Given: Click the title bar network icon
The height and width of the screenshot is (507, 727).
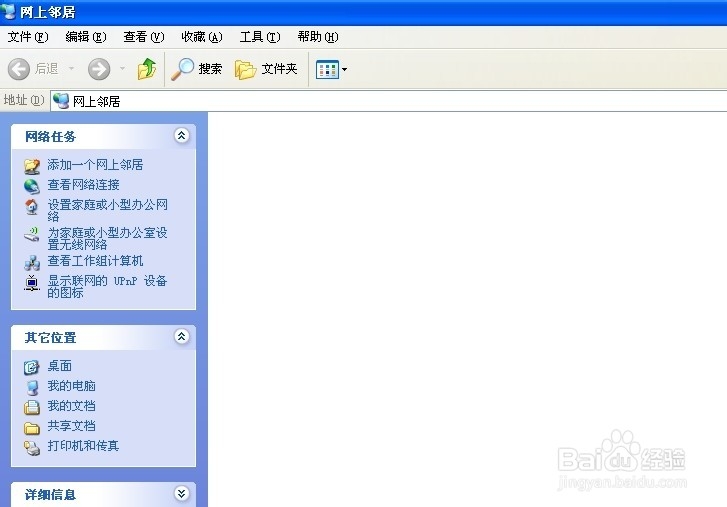Looking at the screenshot, I should (x=8, y=11).
